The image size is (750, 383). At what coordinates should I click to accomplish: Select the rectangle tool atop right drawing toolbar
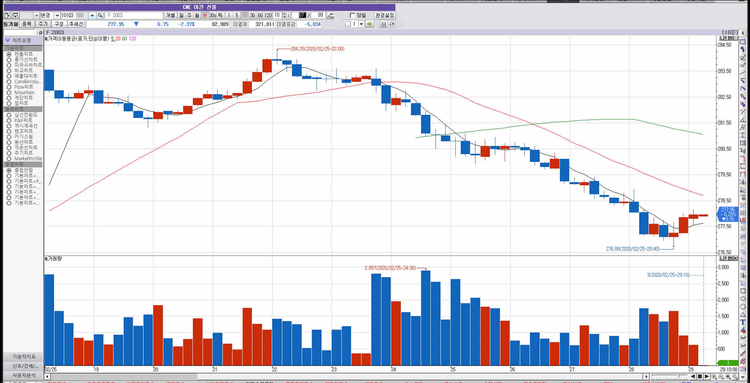pyautogui.click(x=743, y=42)
